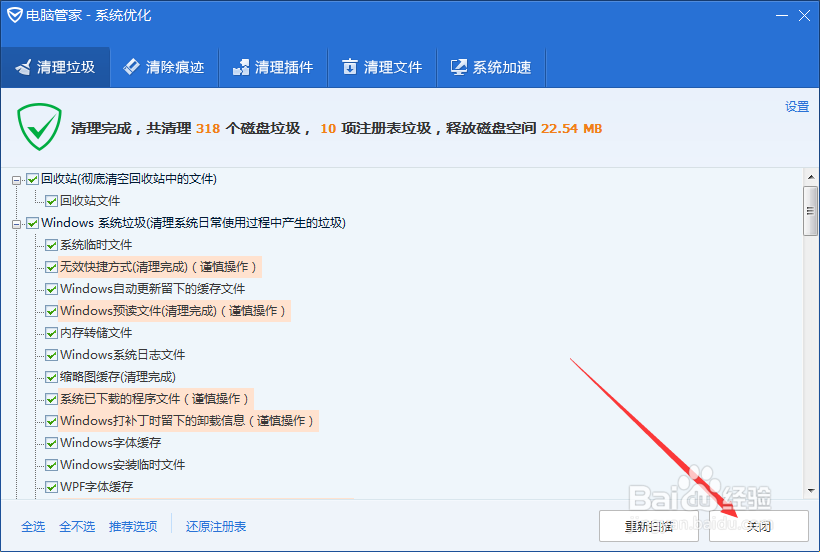Click the plugin blocks icon on 清理插件 tab
This screenshot has width=820, height=552.
(x=241, y=67)
